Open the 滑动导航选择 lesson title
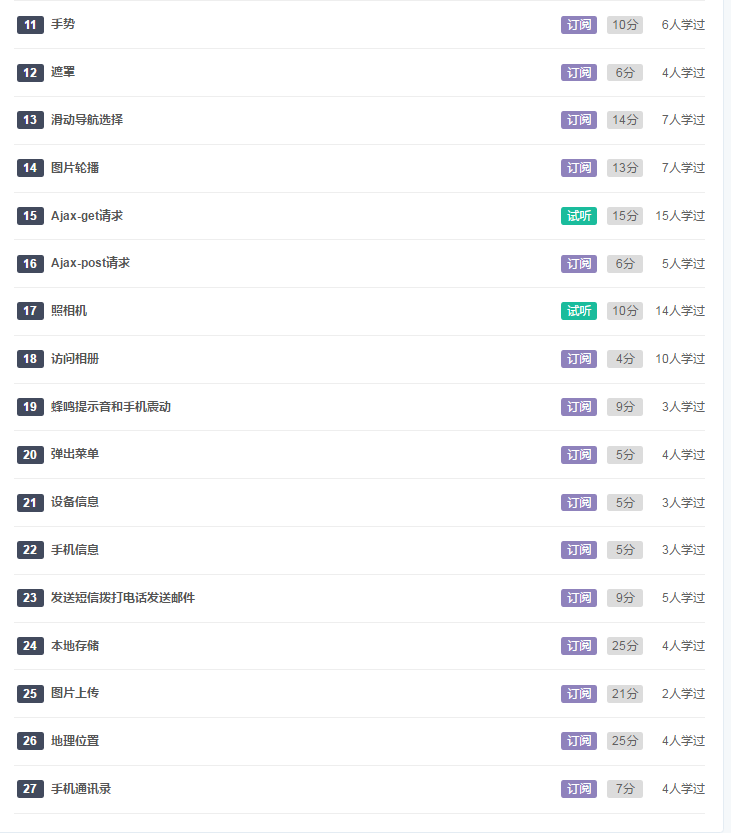 87,120
